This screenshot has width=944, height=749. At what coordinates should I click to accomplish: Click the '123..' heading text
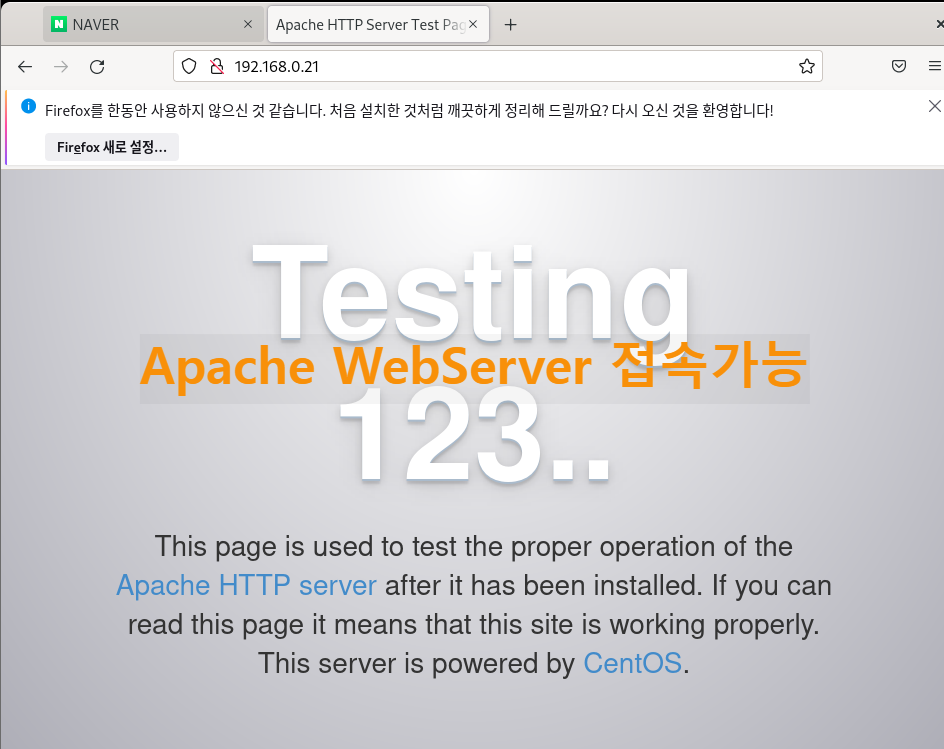[476, 437]
